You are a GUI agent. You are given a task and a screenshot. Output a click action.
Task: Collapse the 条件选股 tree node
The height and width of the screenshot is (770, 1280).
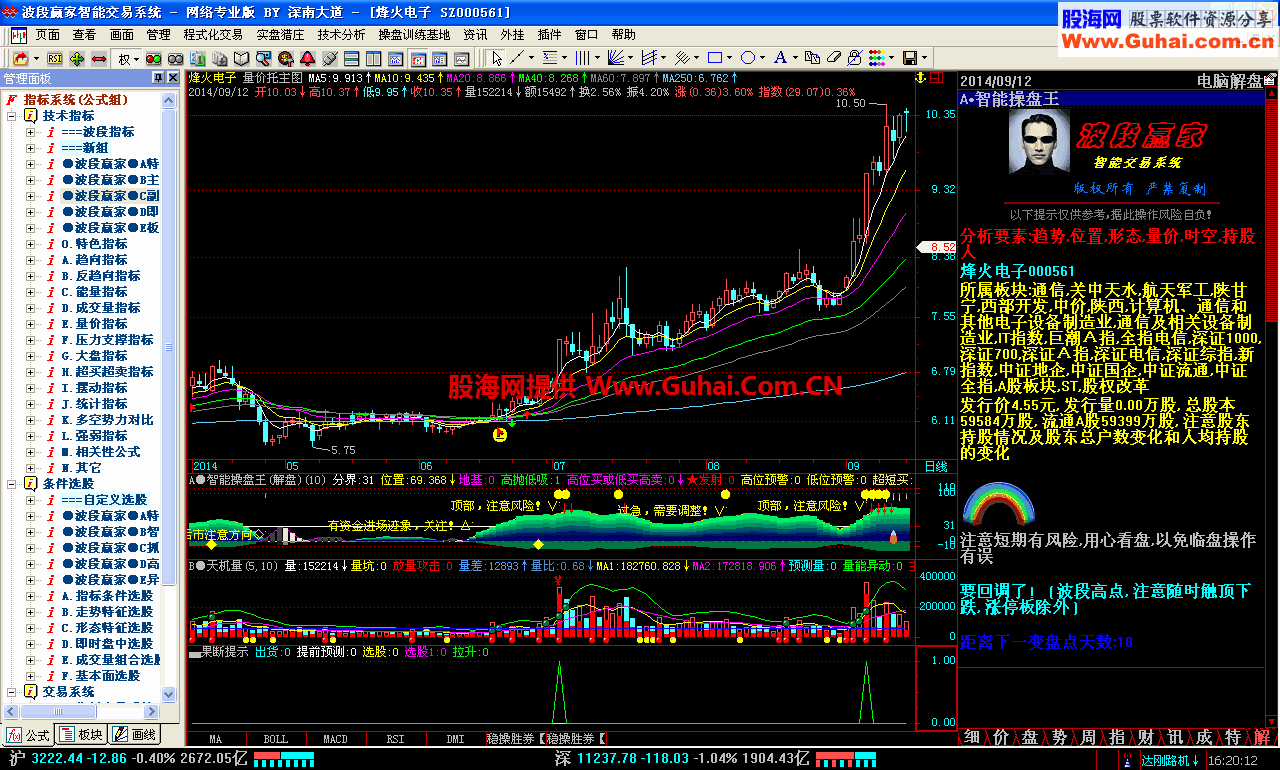(x=13, y=484)
